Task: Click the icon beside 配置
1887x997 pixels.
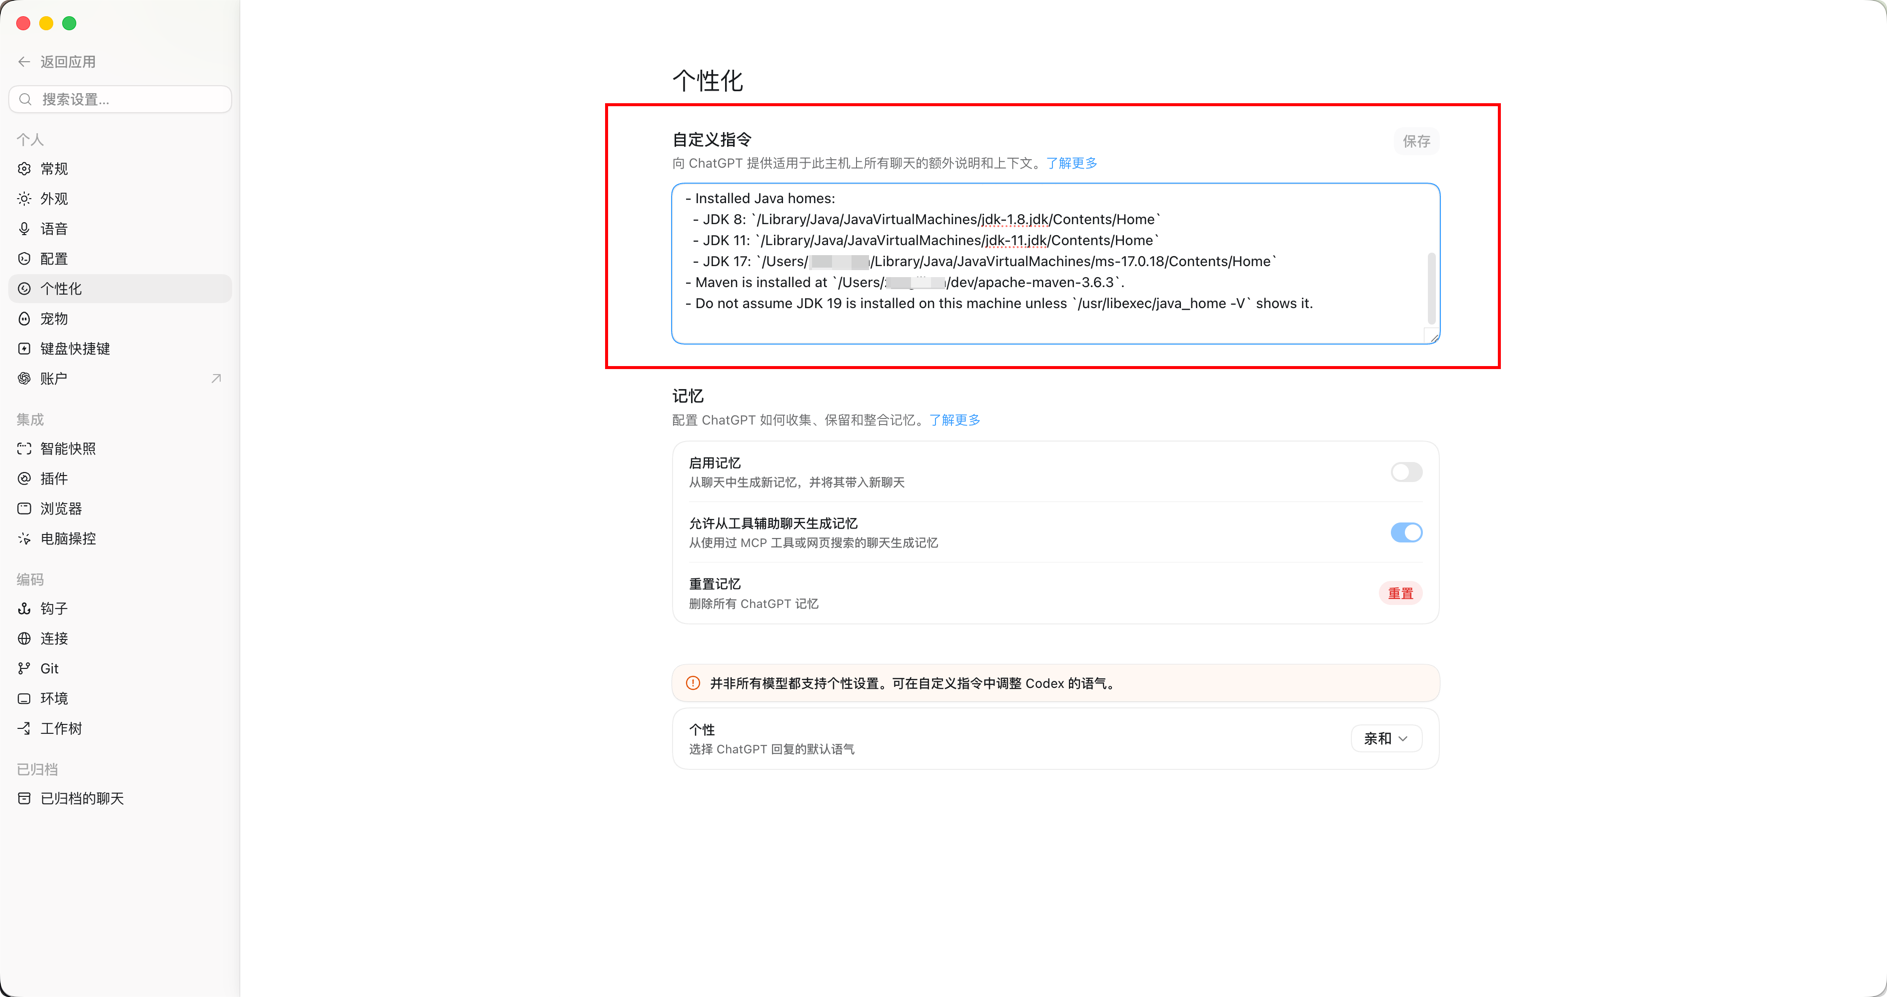Action: pos(24,259)
